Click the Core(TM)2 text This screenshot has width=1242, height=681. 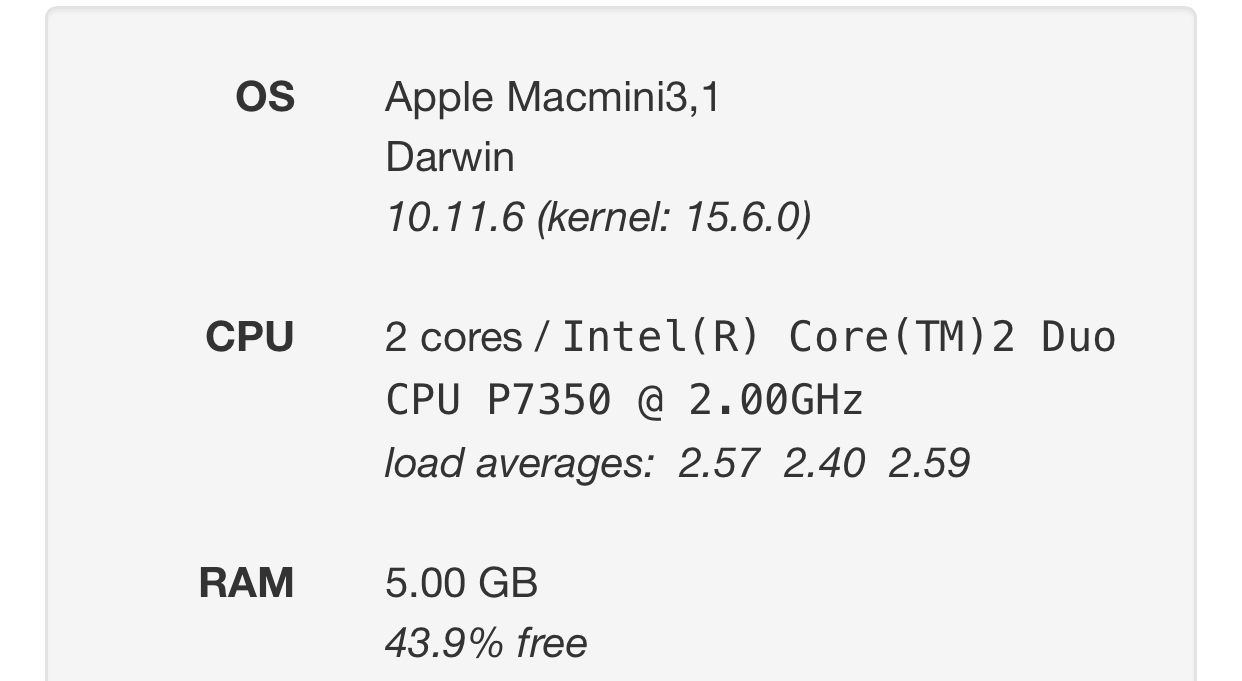(x=901, y=337)
